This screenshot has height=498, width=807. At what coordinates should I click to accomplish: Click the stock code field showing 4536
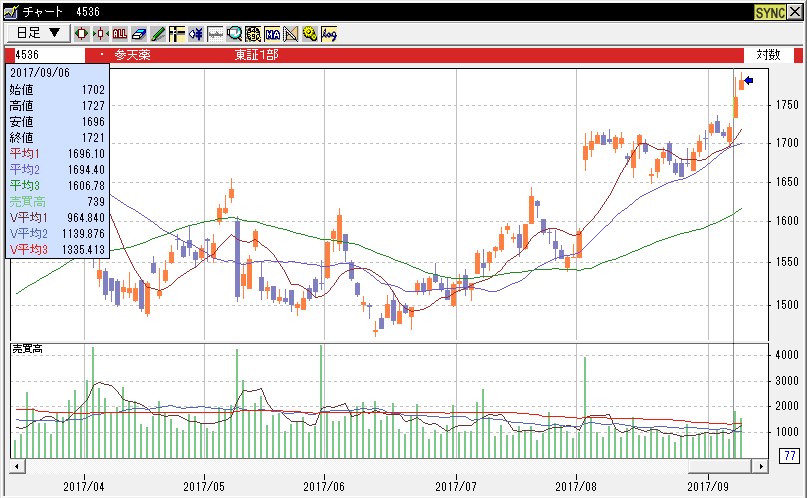click(45, 55)
